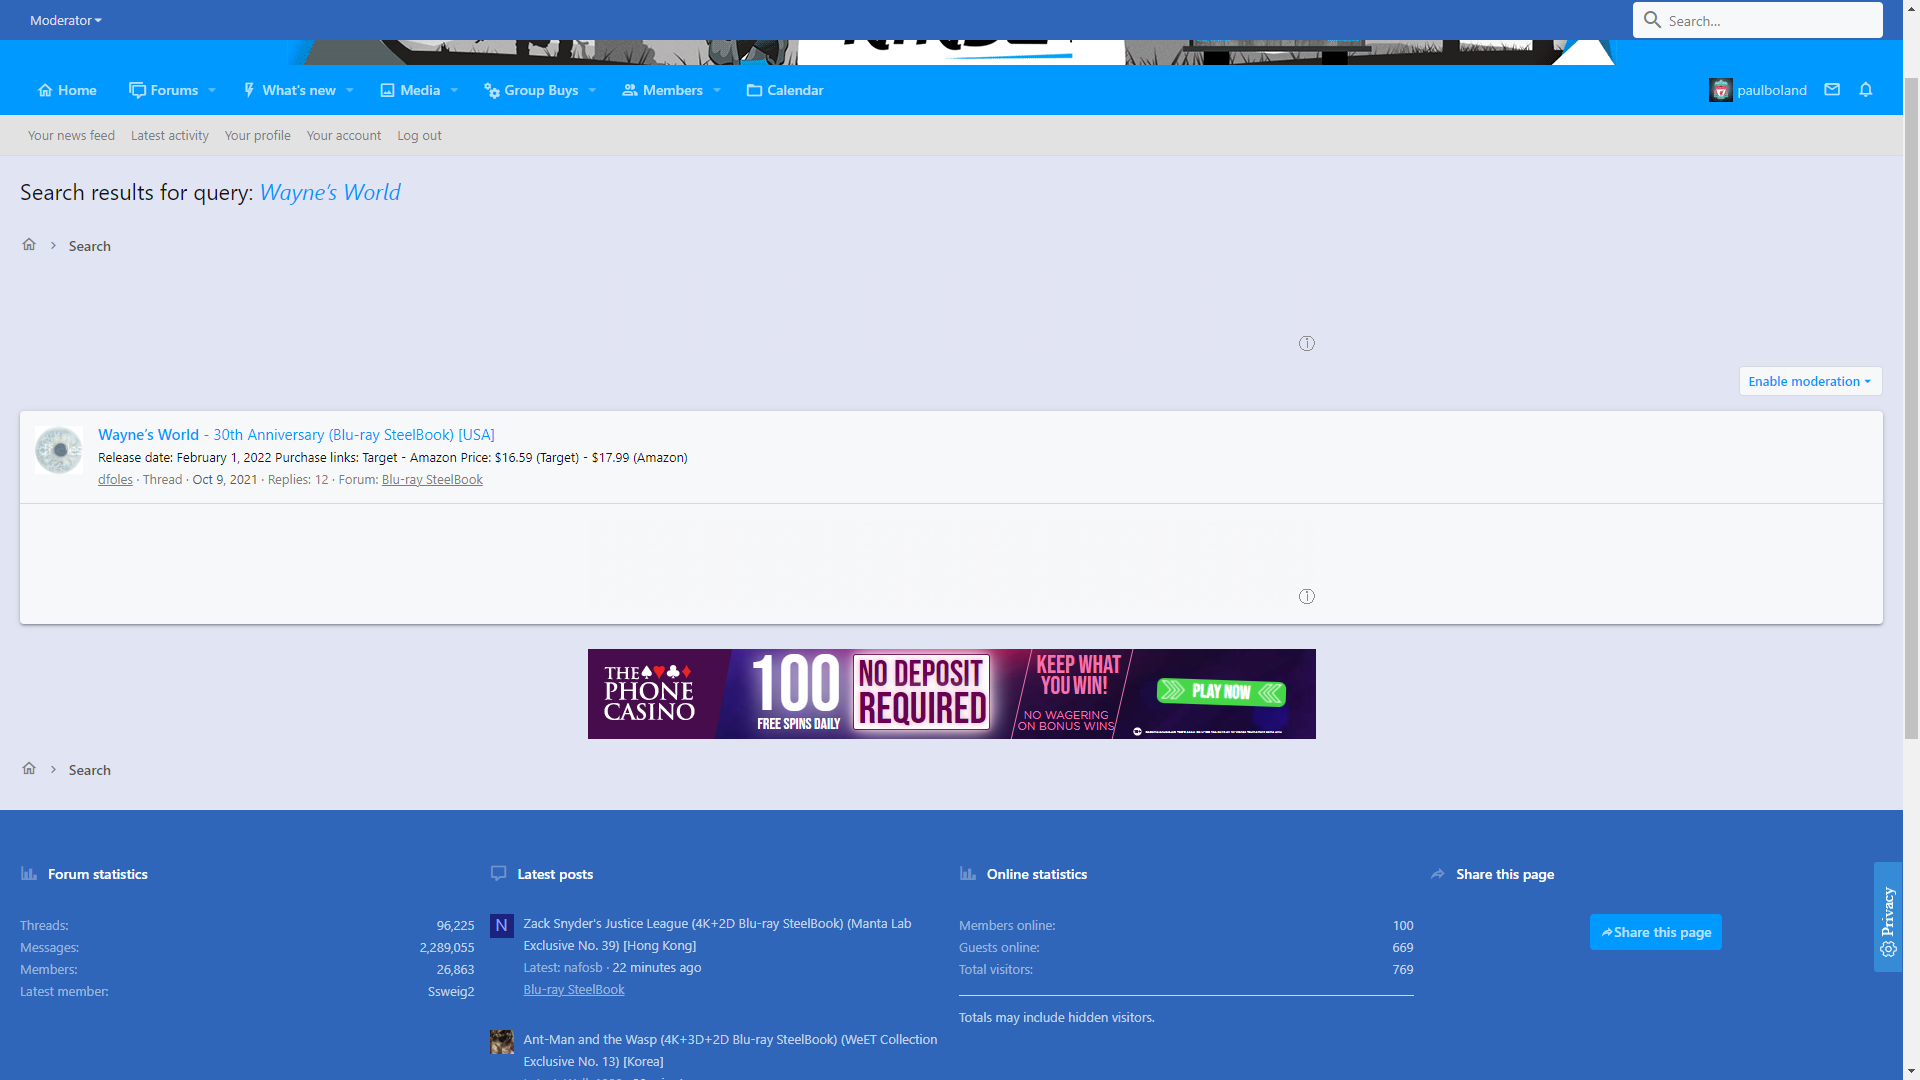View Latest activity

[170, 135]
